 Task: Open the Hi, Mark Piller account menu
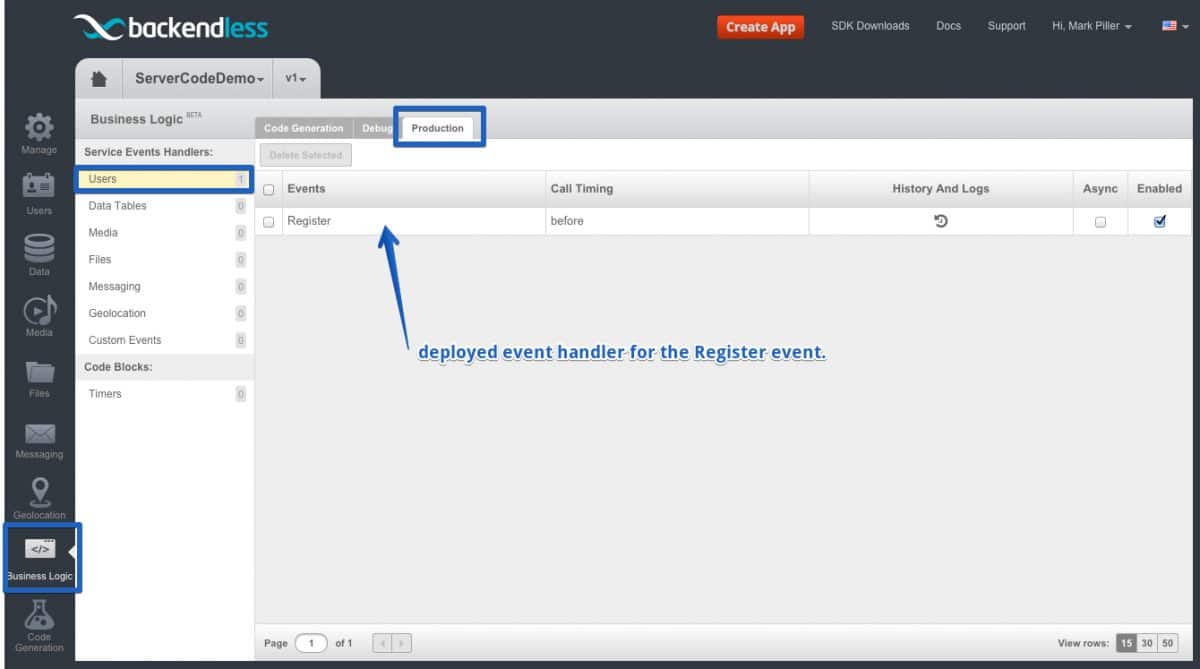[x=1092, y=26]
